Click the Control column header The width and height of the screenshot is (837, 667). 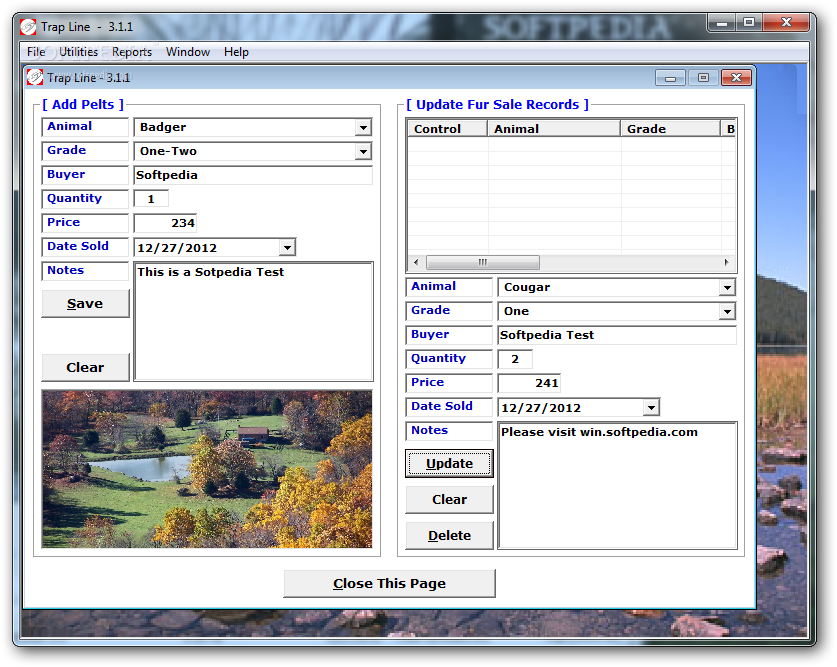click(x=447, y=129)
